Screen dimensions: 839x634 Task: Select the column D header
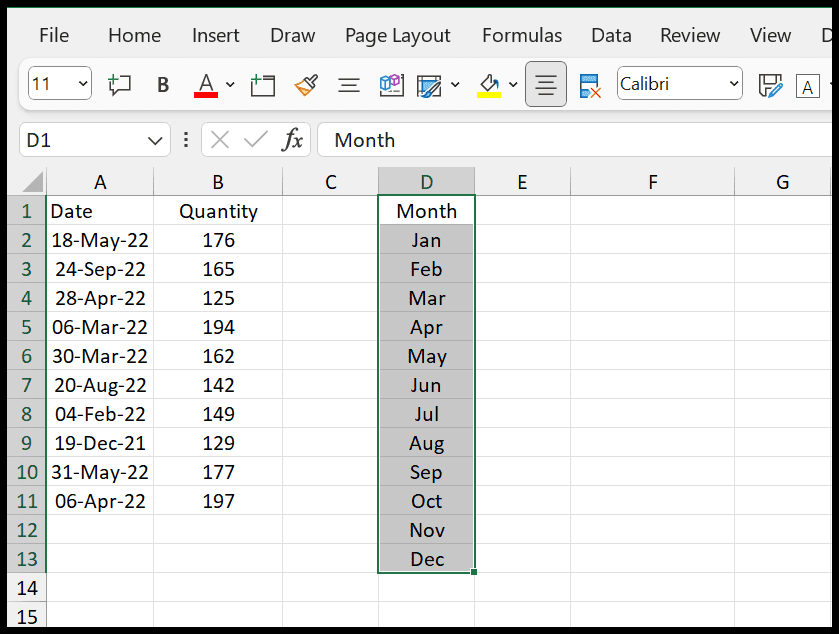[x=426, y=182]
